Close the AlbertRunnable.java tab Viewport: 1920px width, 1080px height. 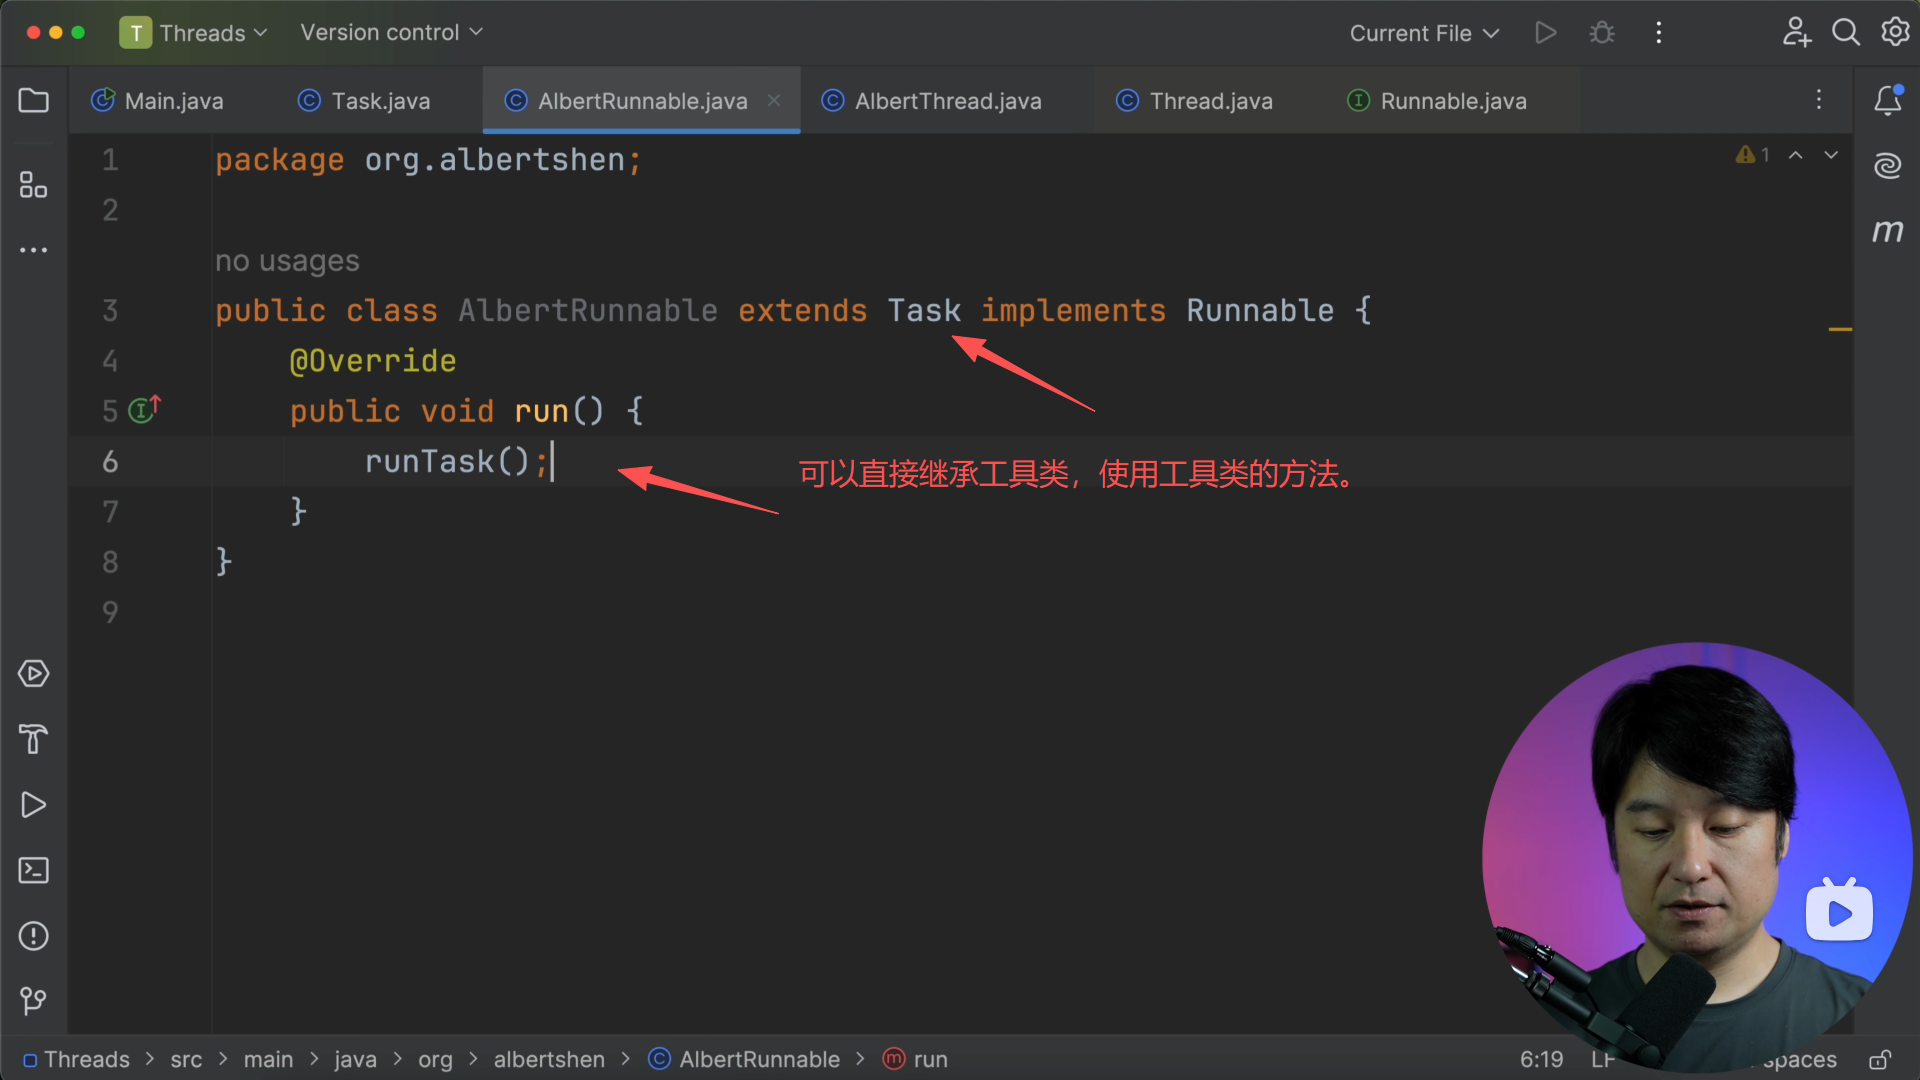774,101
